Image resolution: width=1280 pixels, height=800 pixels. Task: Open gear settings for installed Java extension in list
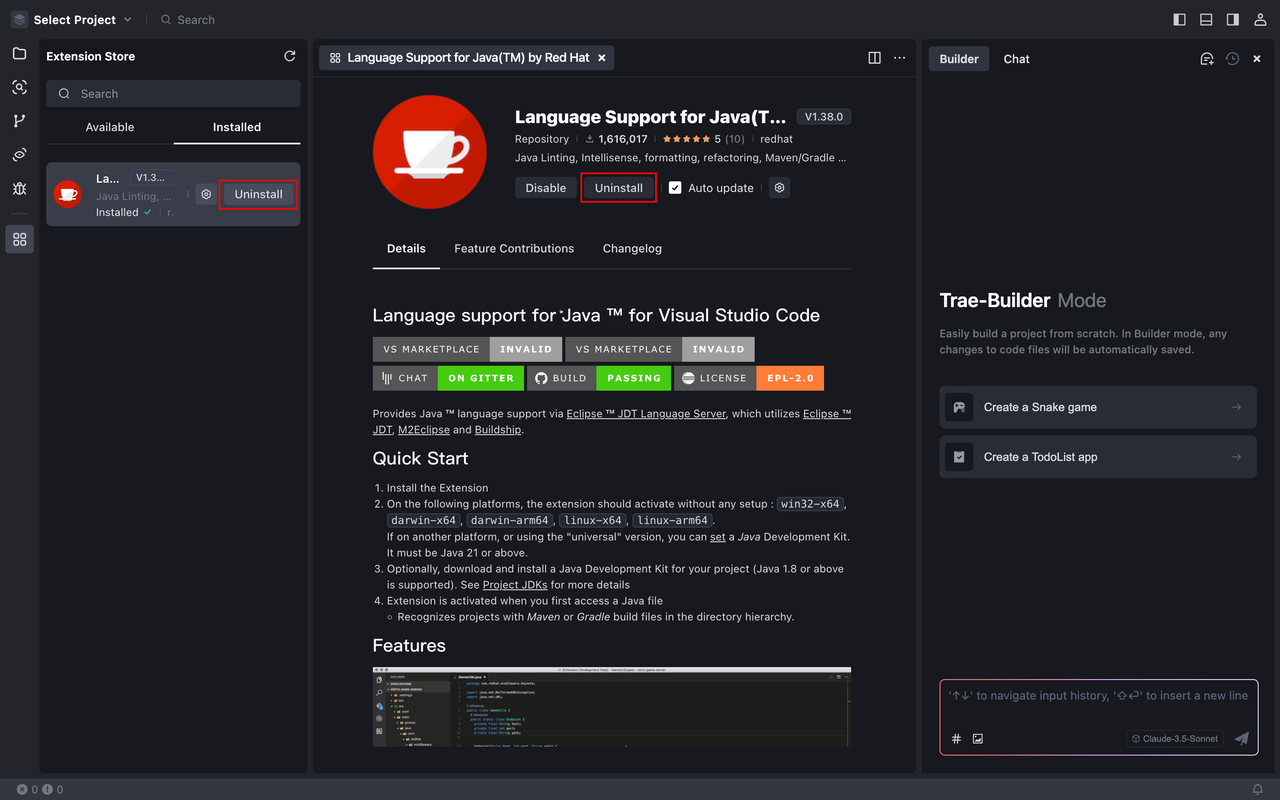pyautogui.click(x=206, y=194)
